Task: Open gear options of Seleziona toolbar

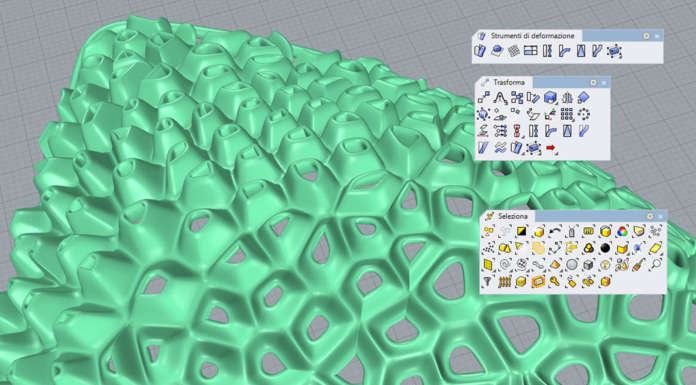Action: [x=650, y=216]
